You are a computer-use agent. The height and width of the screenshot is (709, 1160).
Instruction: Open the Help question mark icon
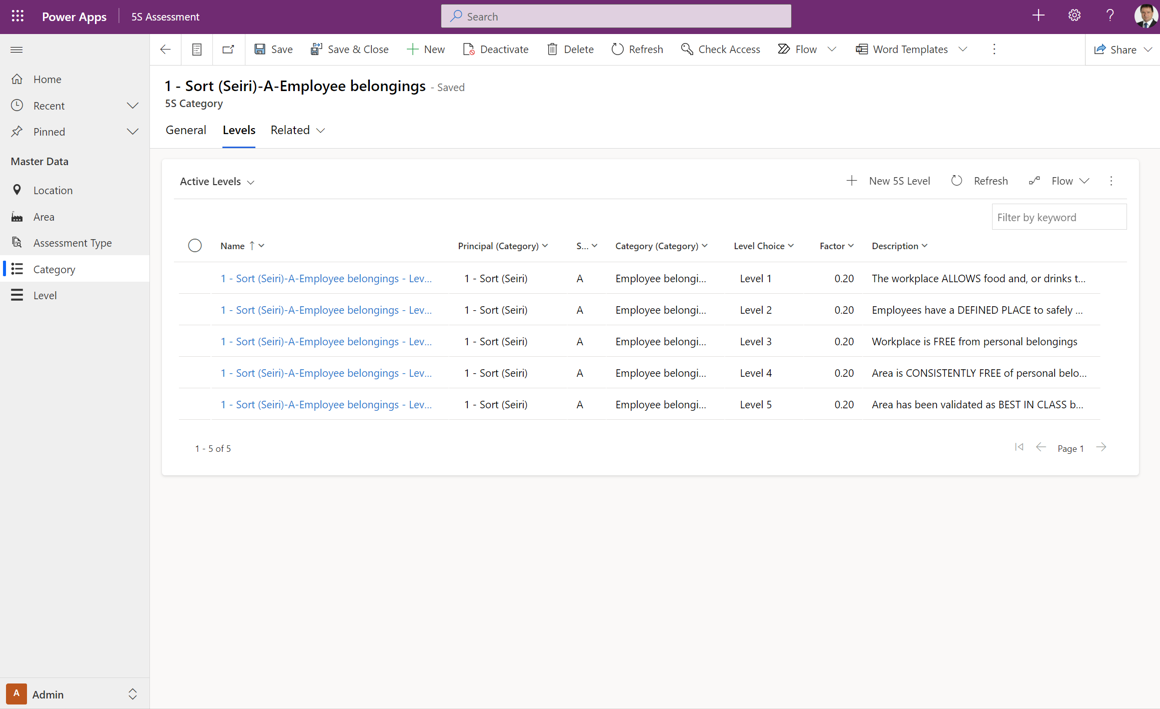pos(1110,16)
